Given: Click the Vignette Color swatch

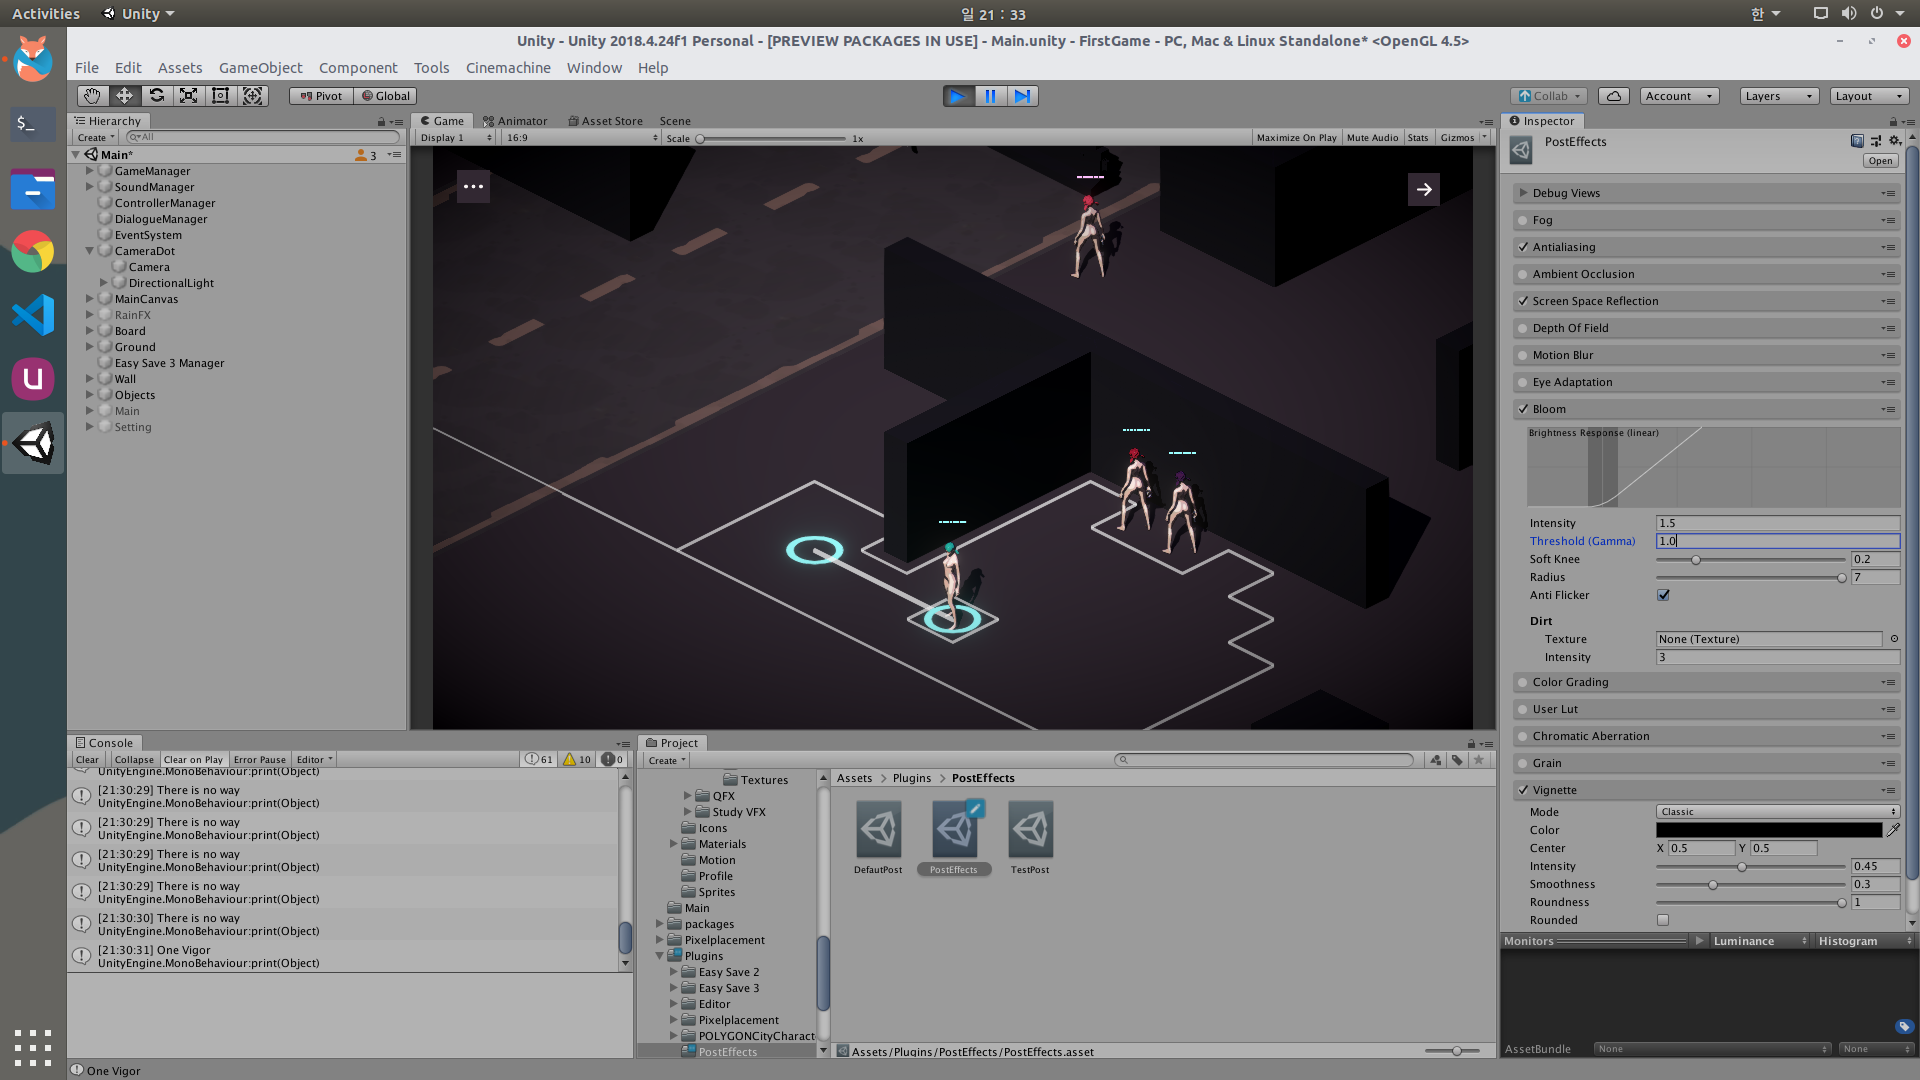Looking at the screenshot, I should click(x=1768, y=830).
